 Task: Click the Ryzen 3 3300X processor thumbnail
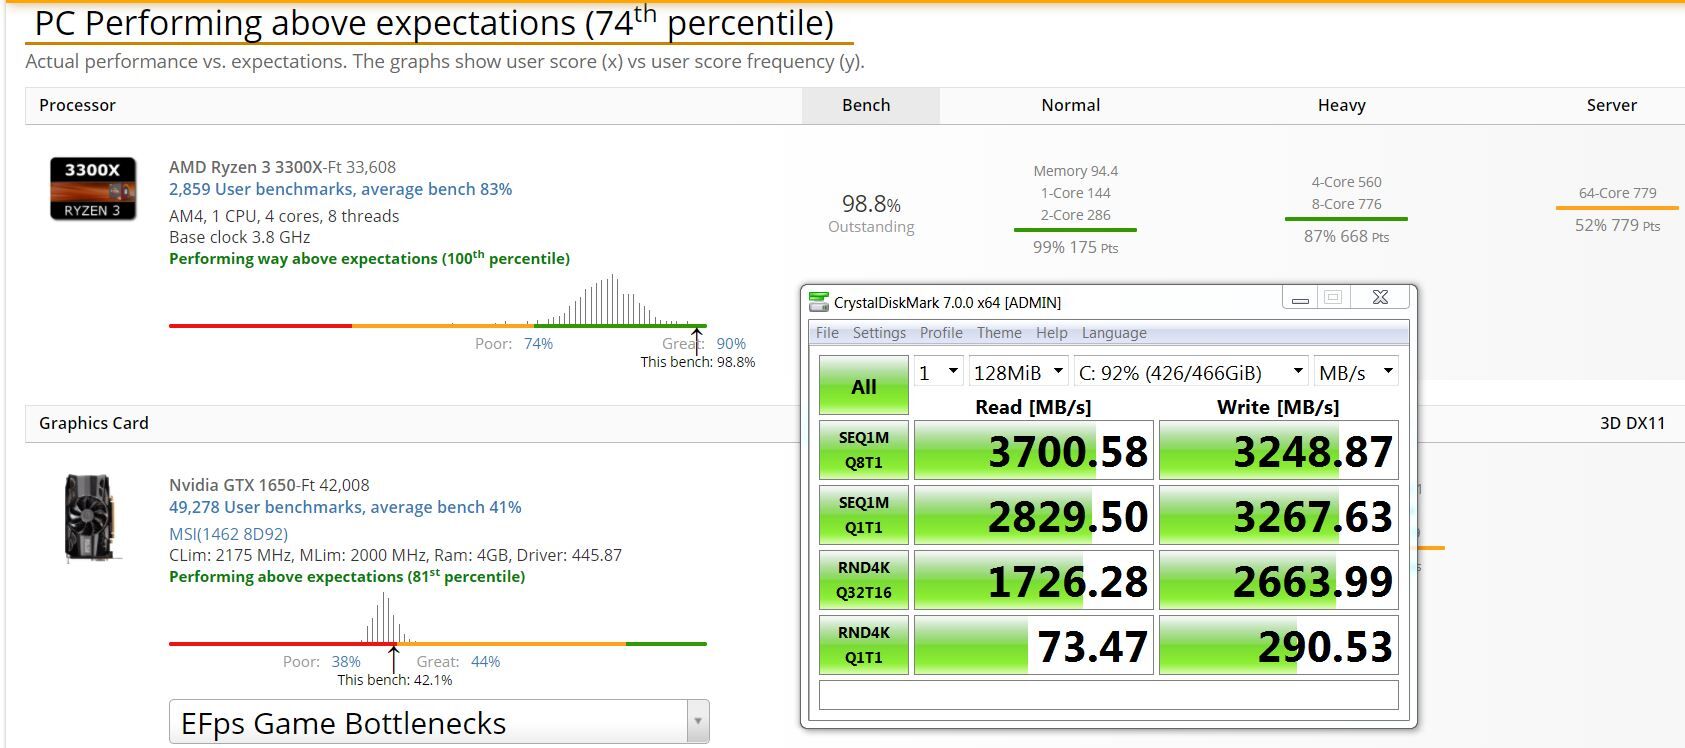click(x=93, y=189)
